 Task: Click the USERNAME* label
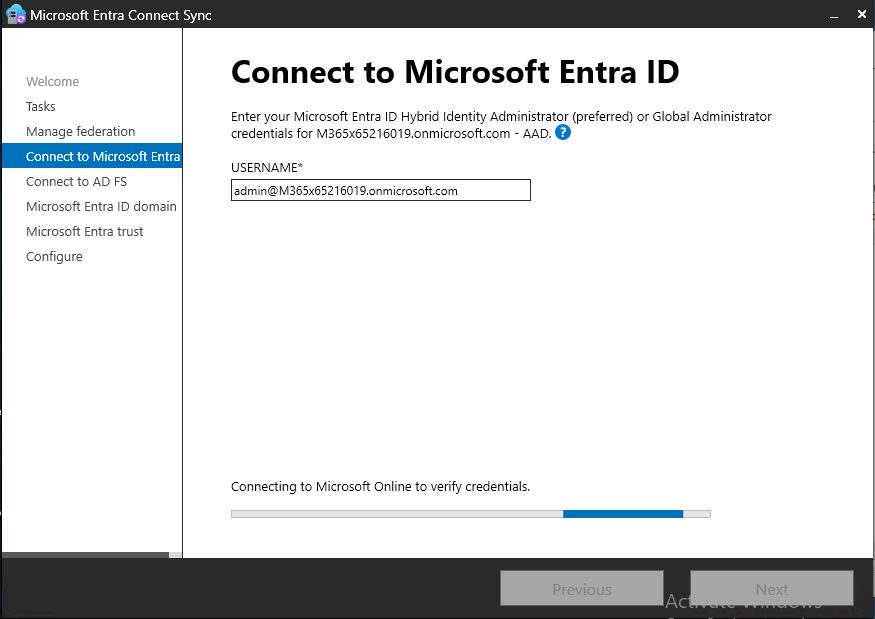point(267,167)
